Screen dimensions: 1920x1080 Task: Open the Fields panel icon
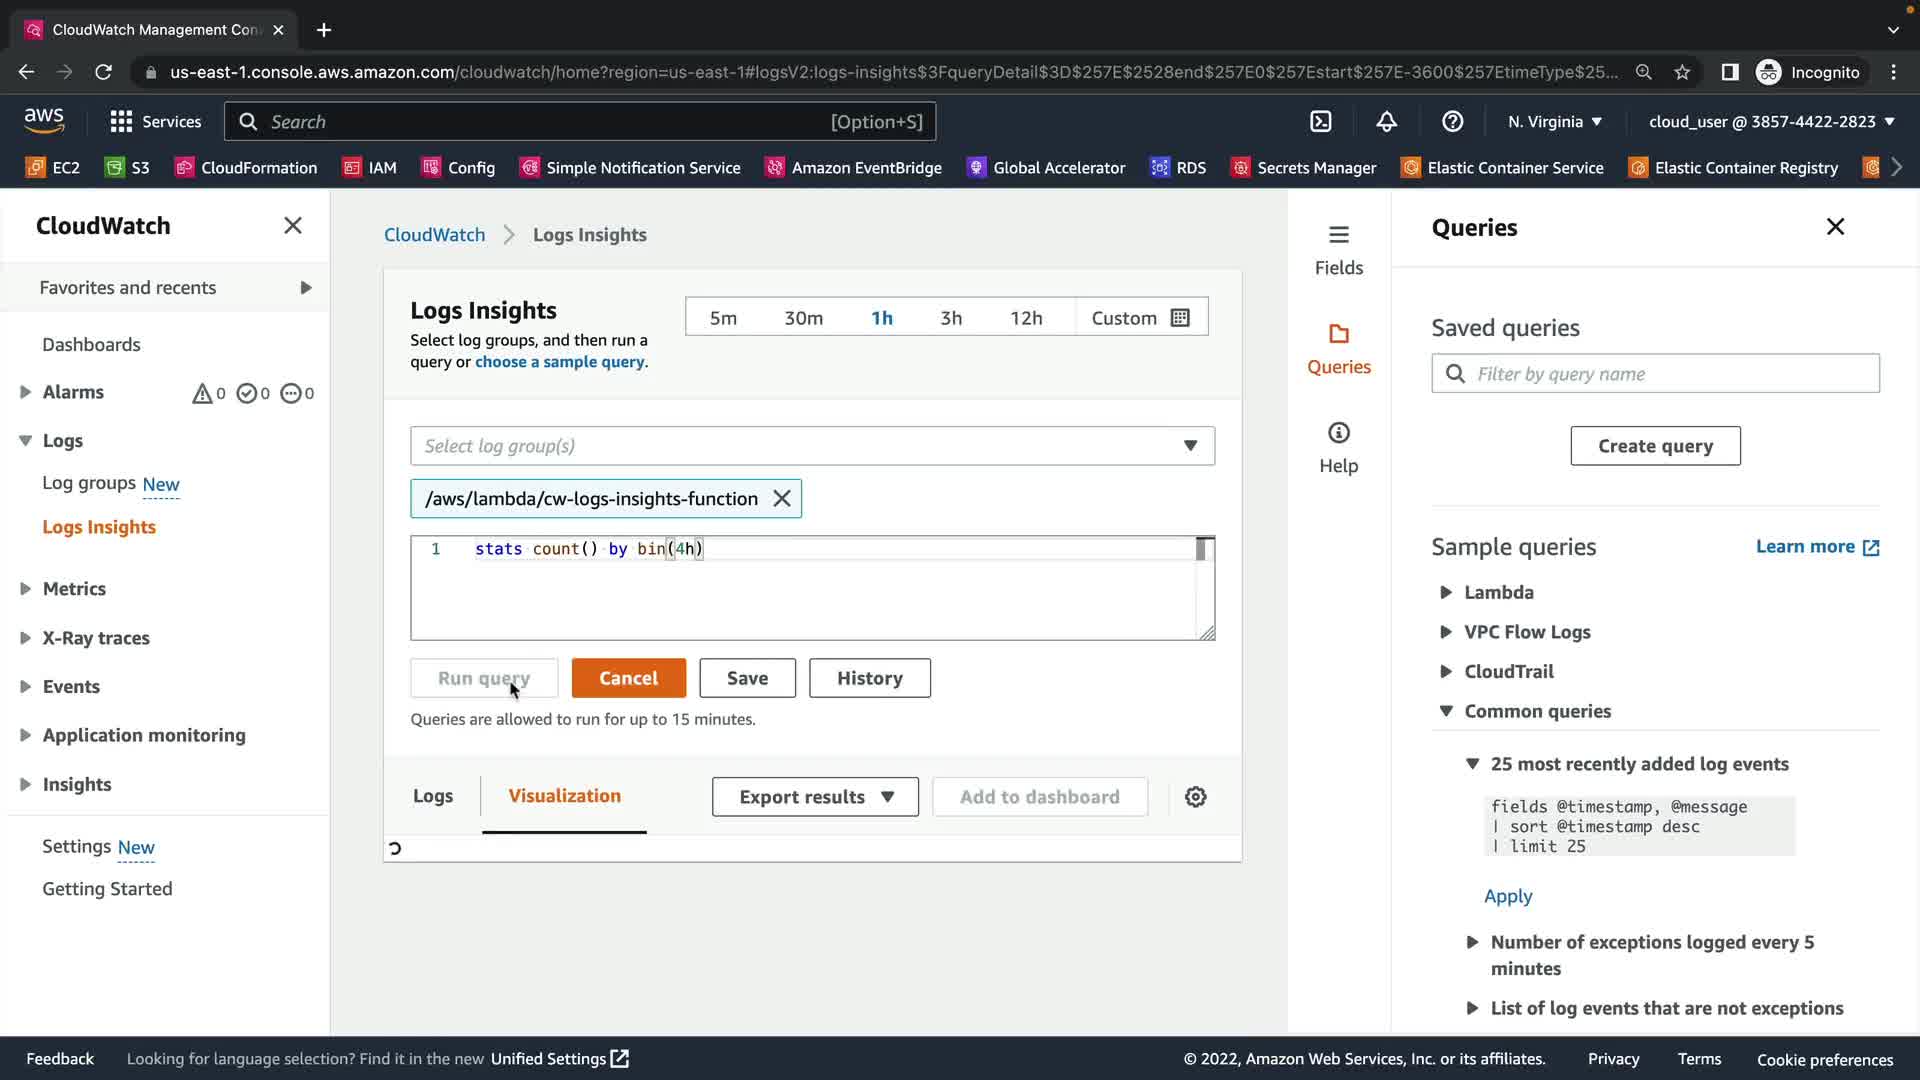(1338, 249)
